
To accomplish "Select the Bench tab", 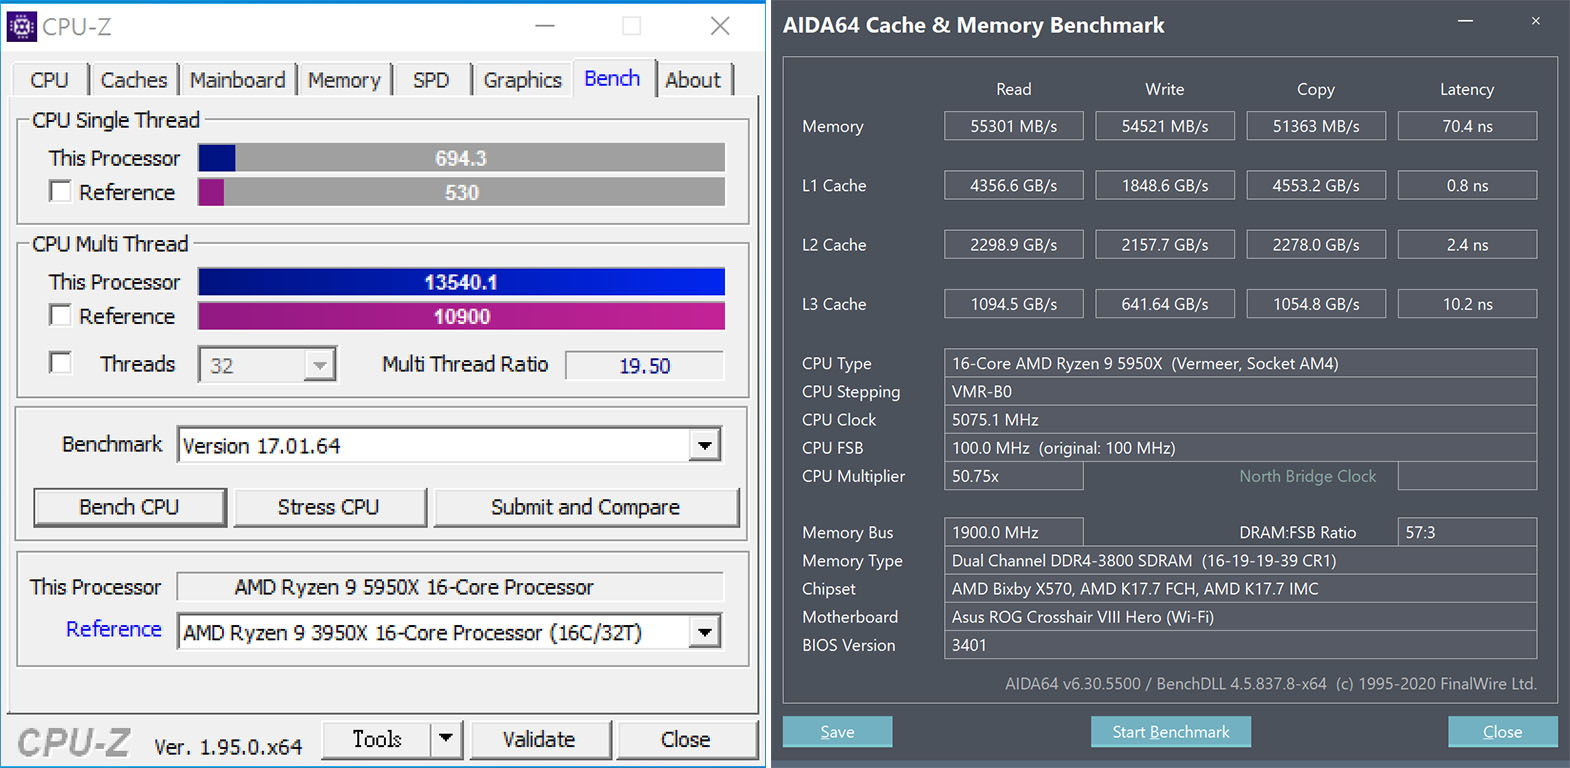I will click(x=613, y=78).
